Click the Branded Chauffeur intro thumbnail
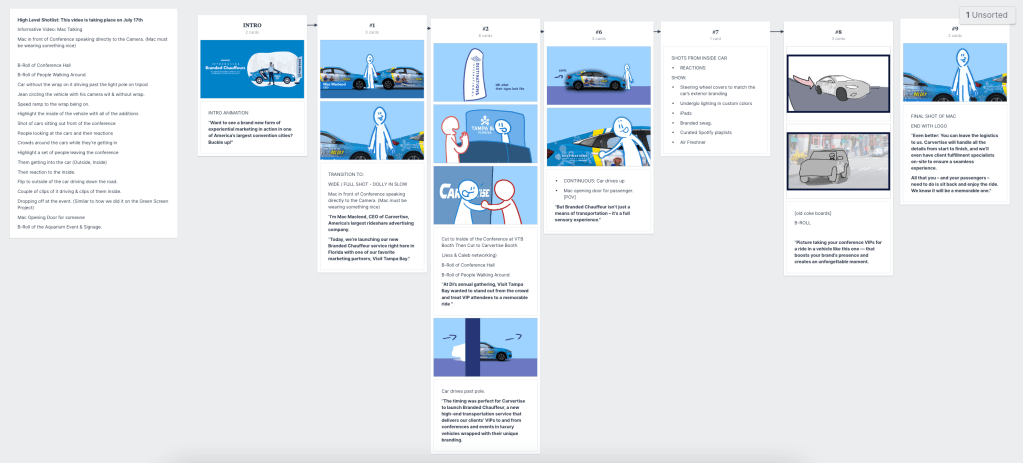 [252, 69]
